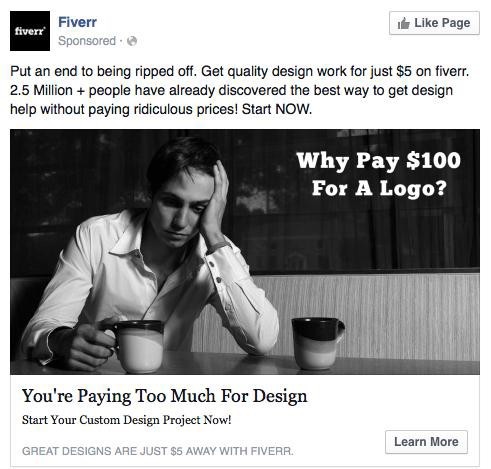This screenshot has width=491, height=469.
Task: Click the Learn More button
Action: (426, 442)
